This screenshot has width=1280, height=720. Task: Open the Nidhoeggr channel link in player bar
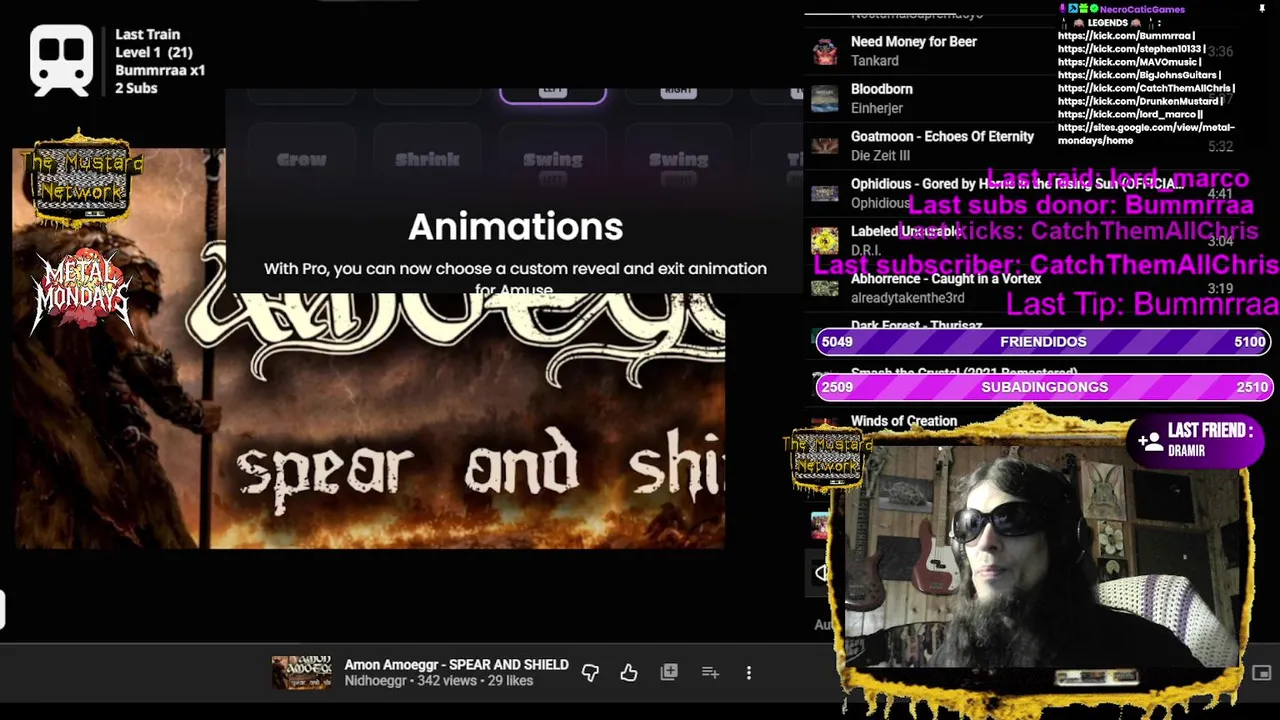[375, 681]
